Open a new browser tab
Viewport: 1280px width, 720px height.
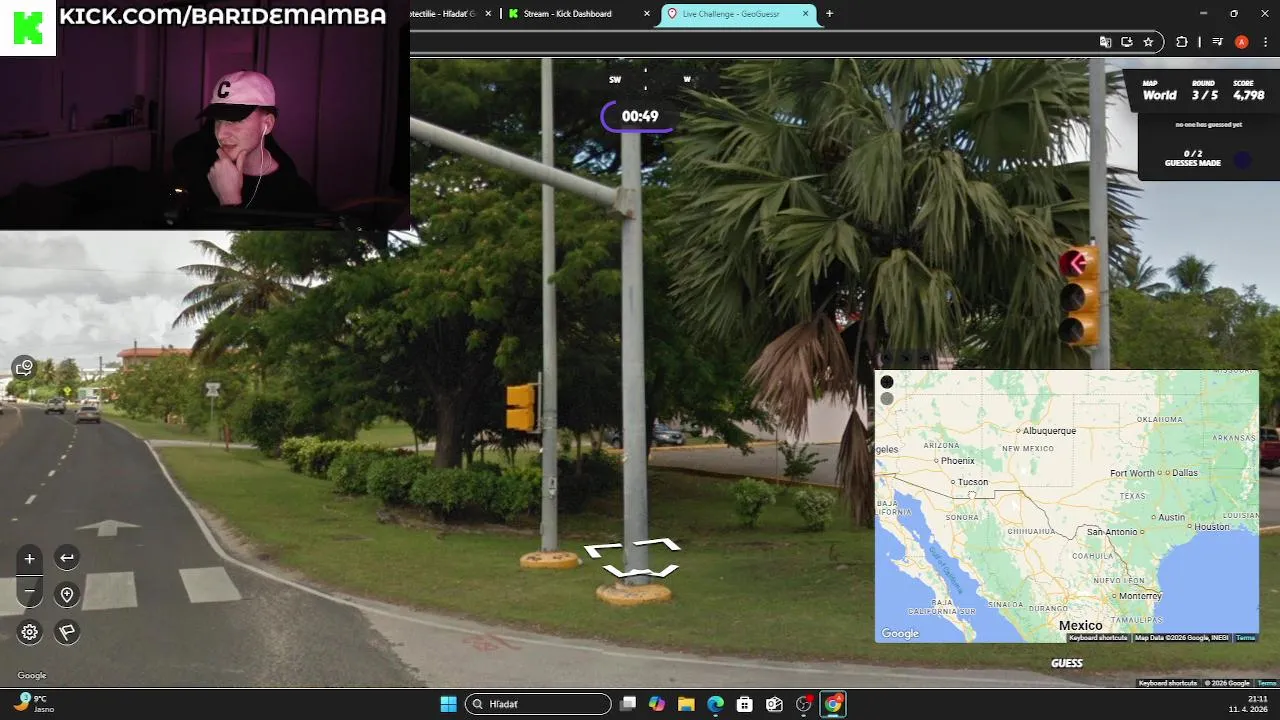[829, 14]
